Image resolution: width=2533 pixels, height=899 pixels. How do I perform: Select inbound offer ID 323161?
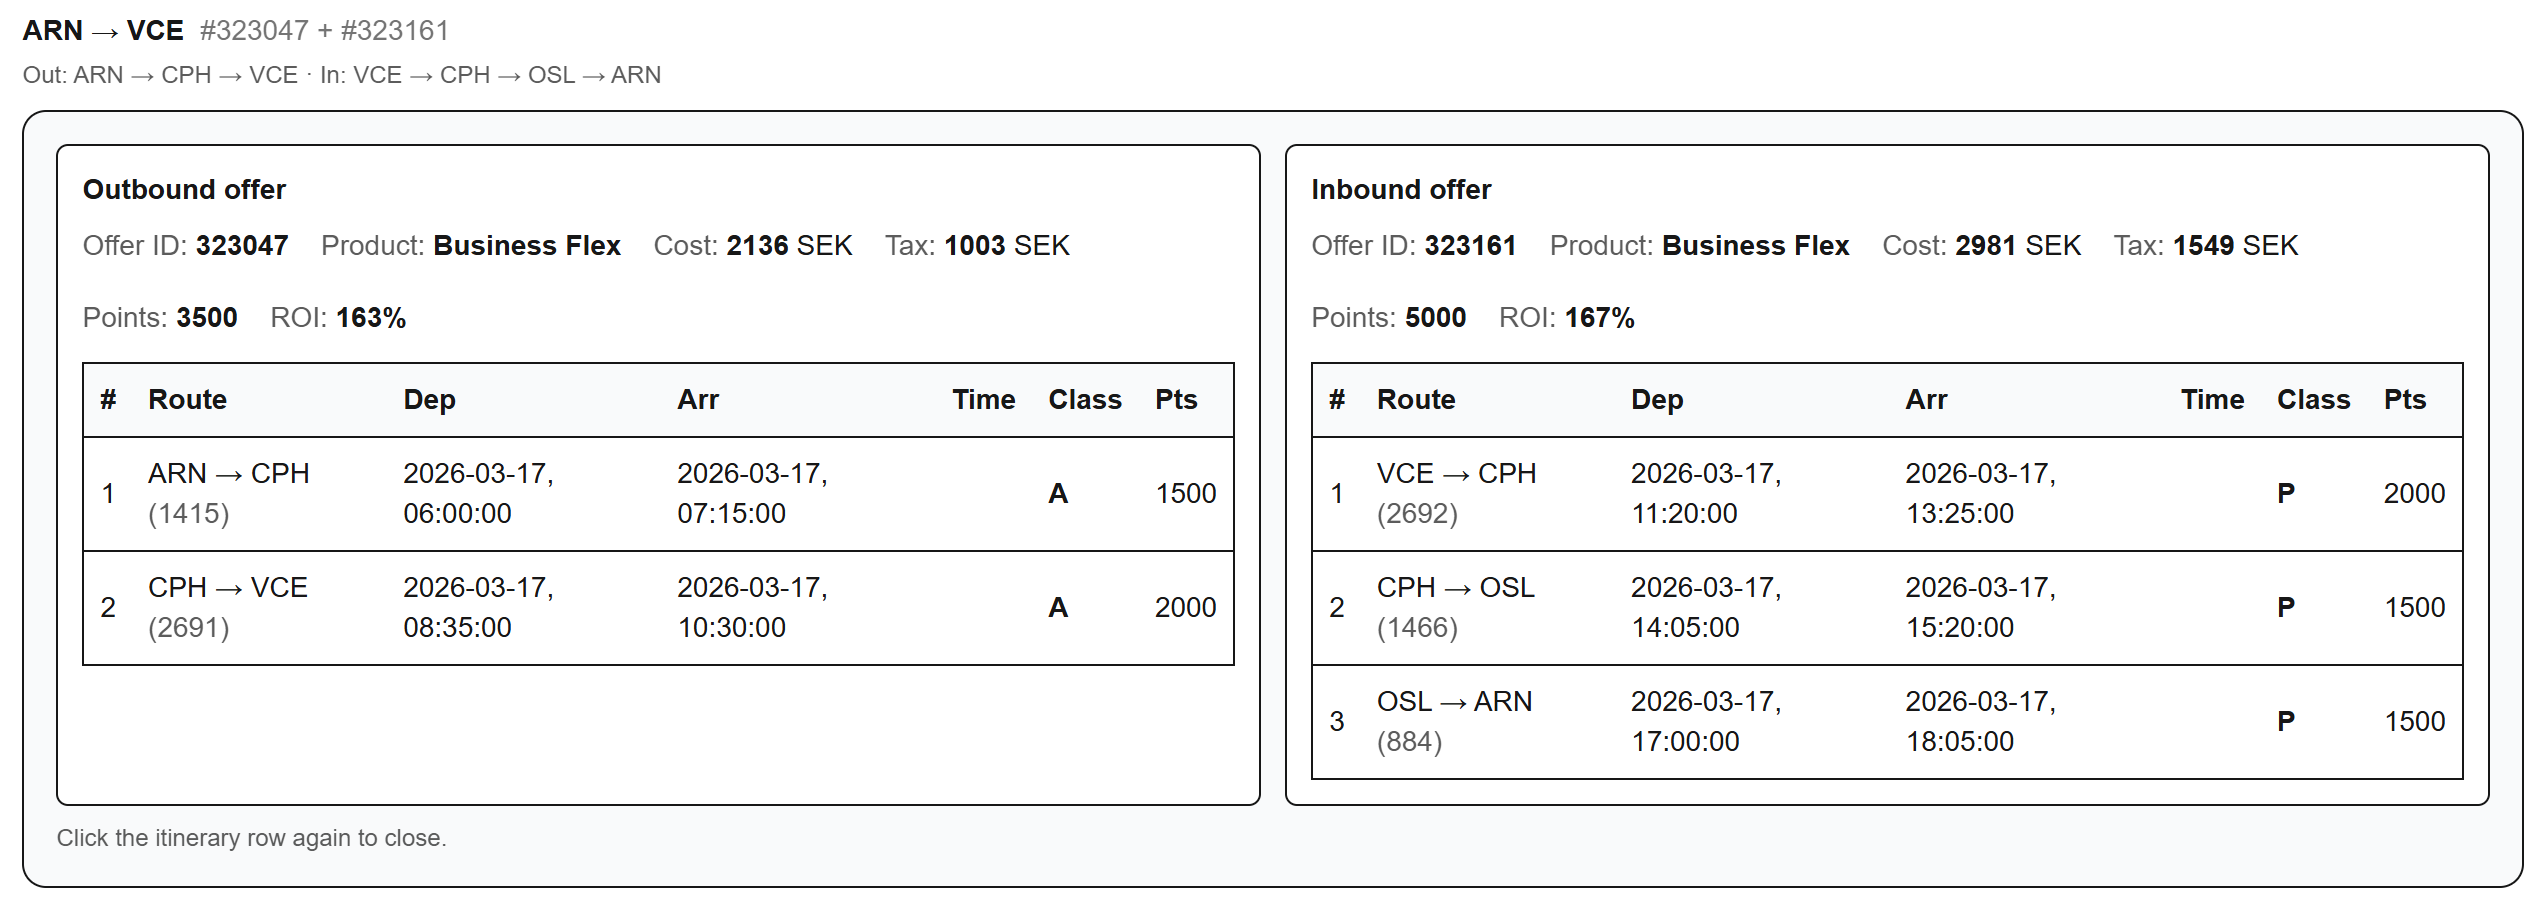click(1470, 246)
